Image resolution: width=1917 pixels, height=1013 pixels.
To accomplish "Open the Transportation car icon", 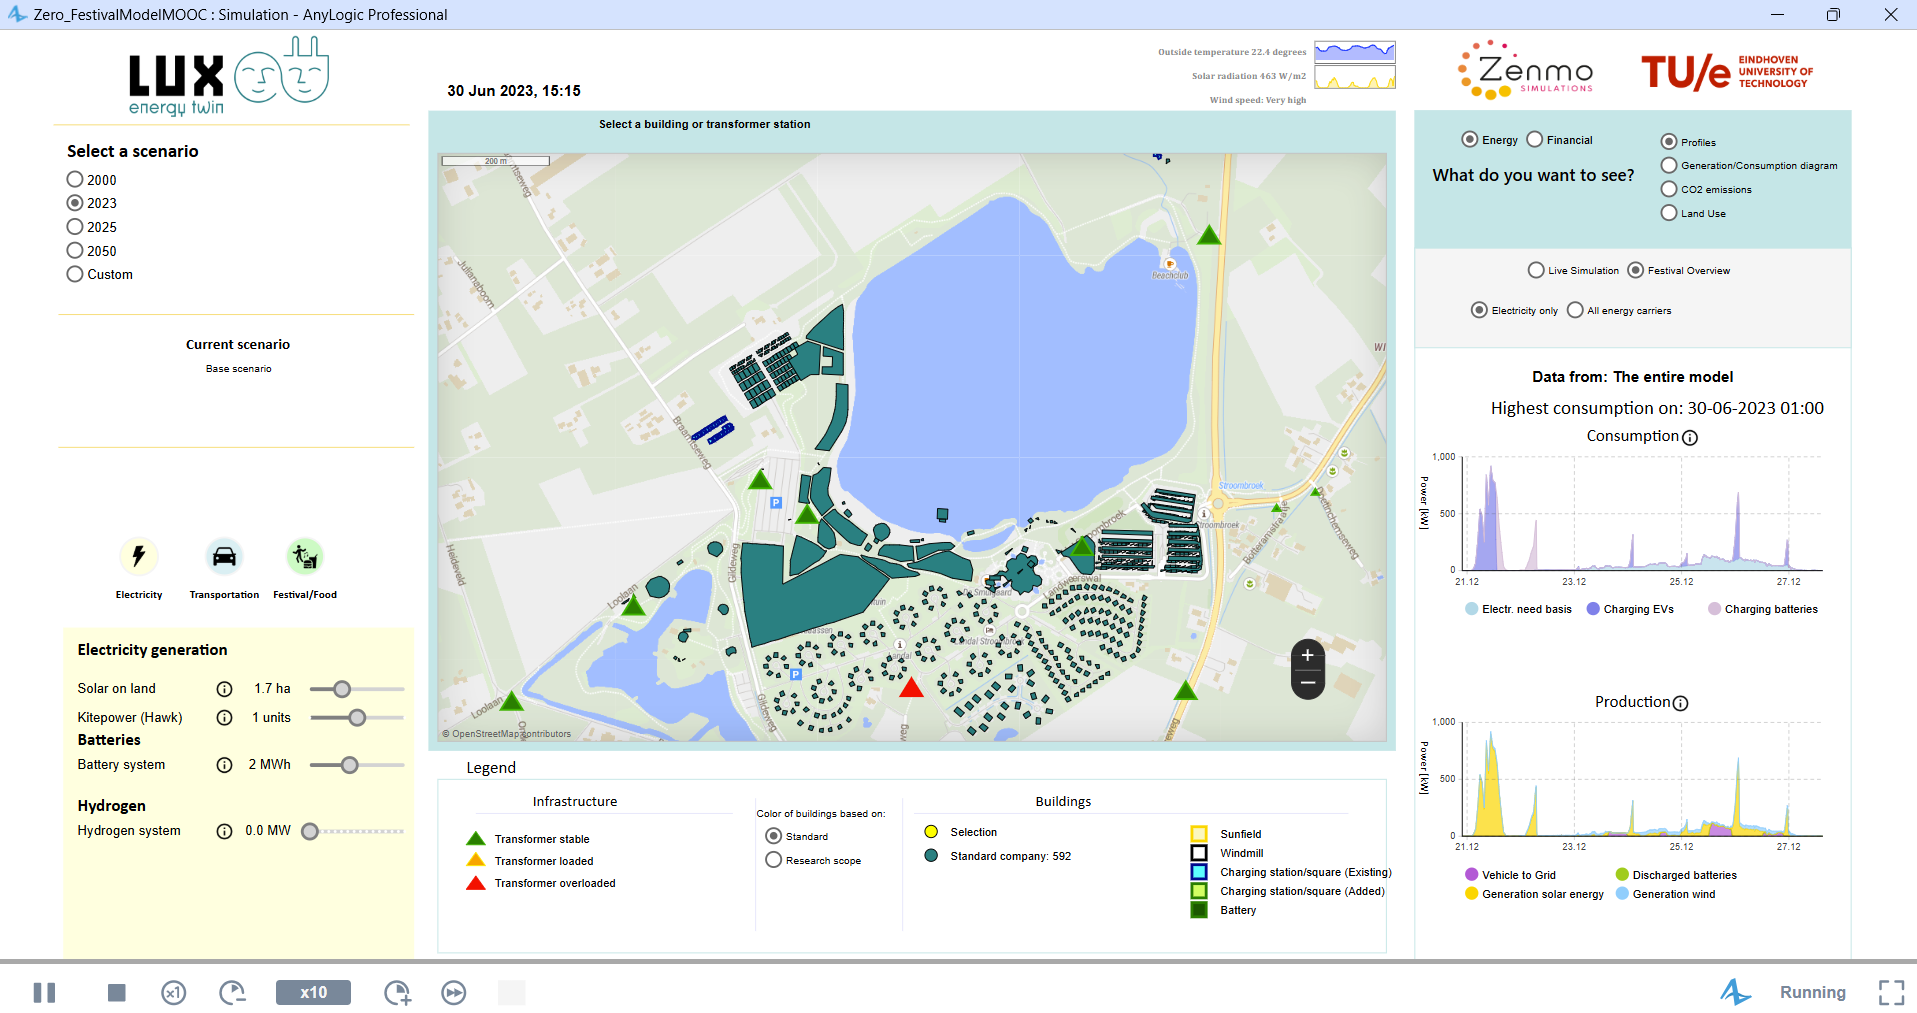I will click(x=224, y=556).
